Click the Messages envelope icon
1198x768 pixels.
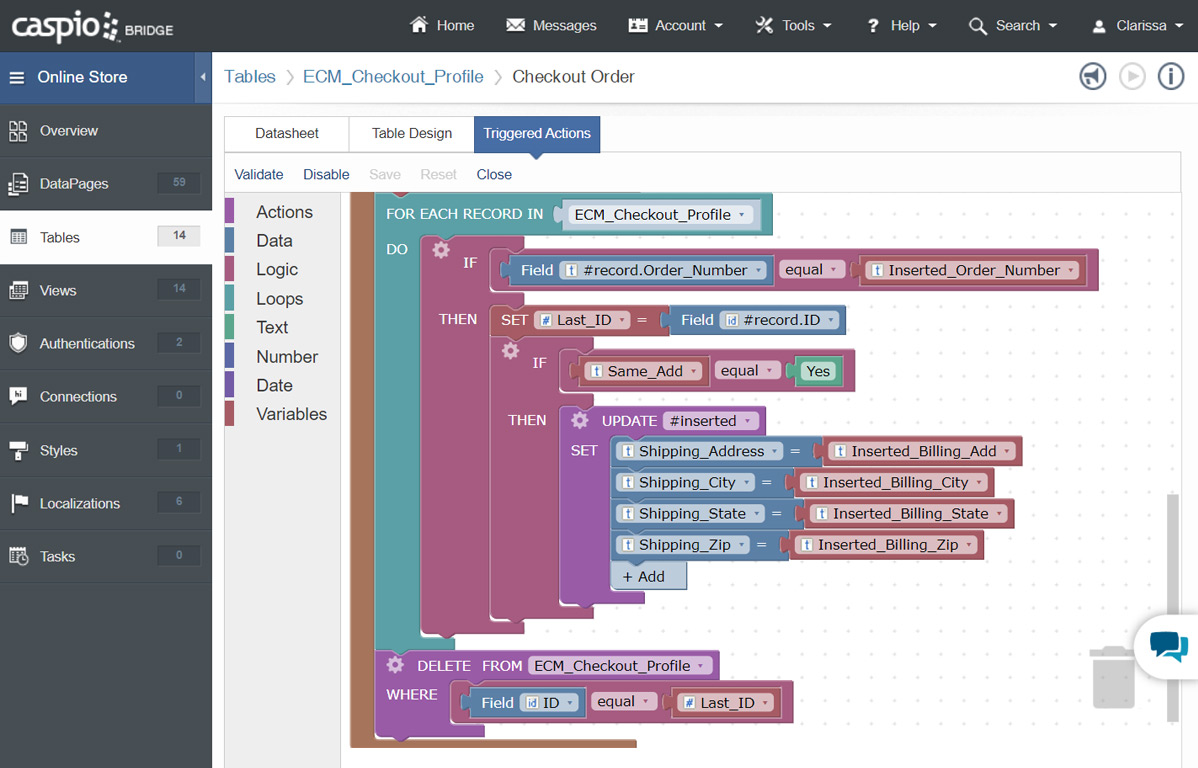tap(516, 25)
